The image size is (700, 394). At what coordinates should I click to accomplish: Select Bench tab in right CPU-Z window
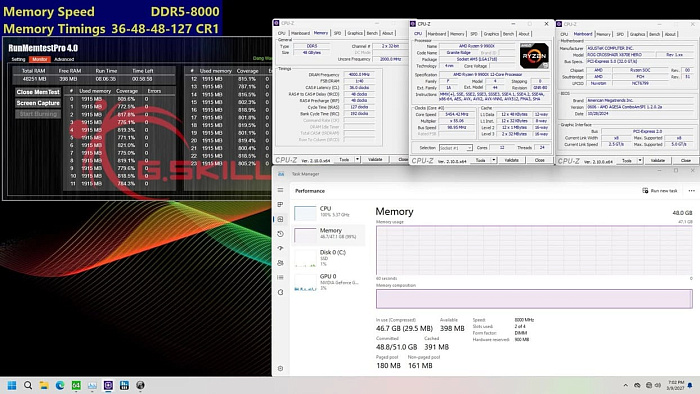tap(654, 34)
